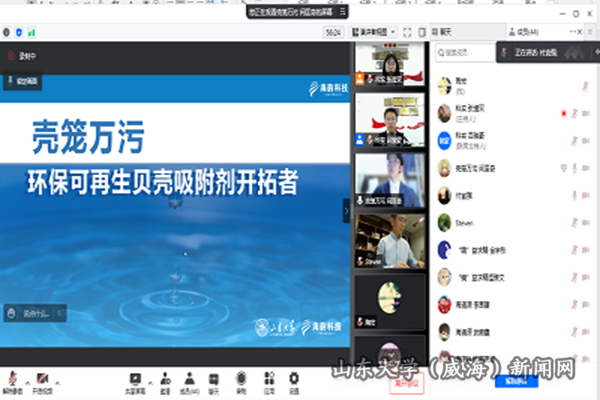This screenshot has width=600, height=400.
Task: Click the blue avatar in co-host row
Action: (444, 141)
